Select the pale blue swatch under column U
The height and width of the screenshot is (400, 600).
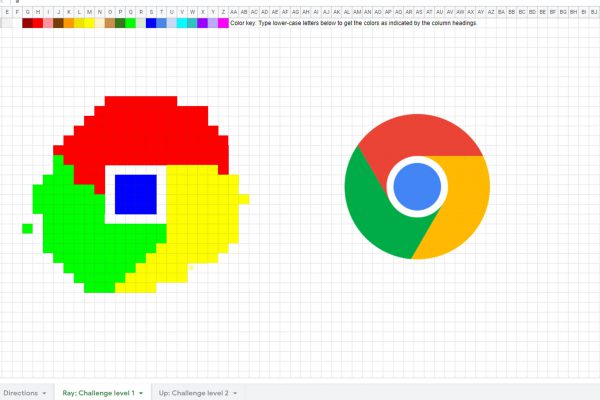click(172, 23)
